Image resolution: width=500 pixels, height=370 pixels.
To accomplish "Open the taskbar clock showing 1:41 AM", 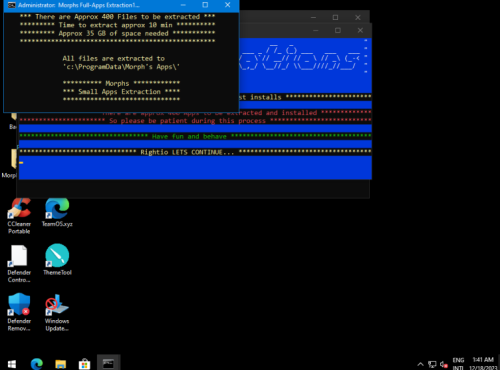I will (x=483, y=364).
